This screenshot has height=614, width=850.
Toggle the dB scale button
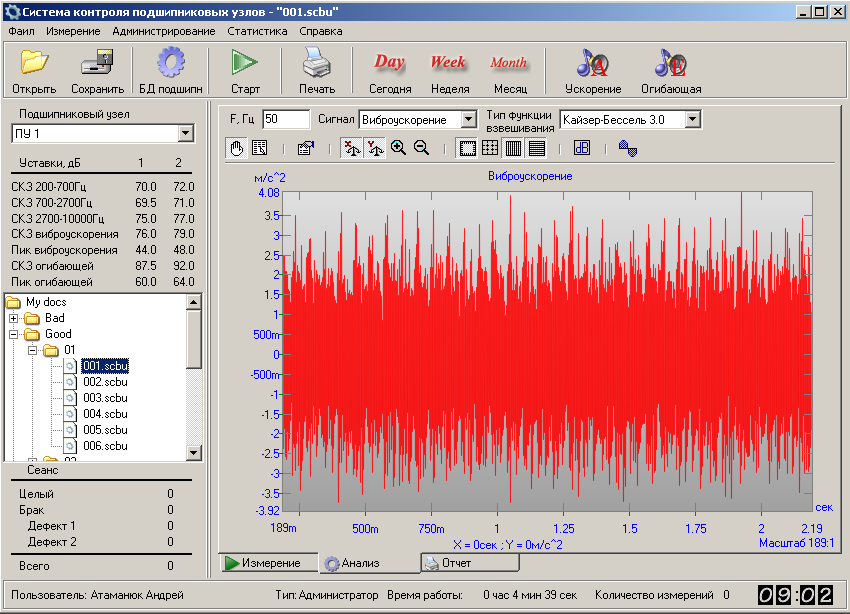click(x=582, y=148)
